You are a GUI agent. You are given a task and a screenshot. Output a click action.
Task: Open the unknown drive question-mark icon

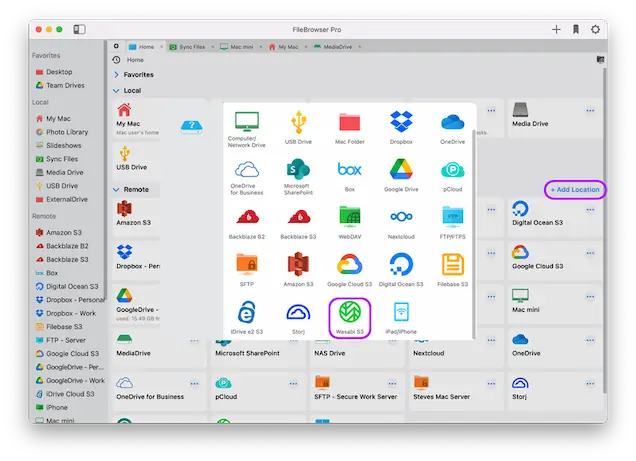(191, 127)
